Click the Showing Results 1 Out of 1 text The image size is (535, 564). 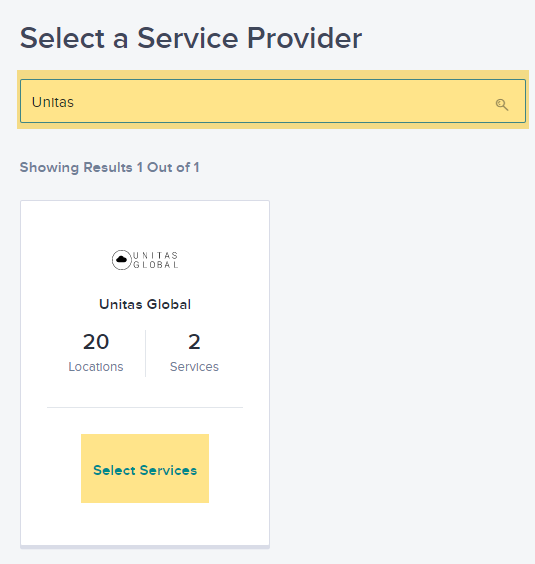(109, 168)
